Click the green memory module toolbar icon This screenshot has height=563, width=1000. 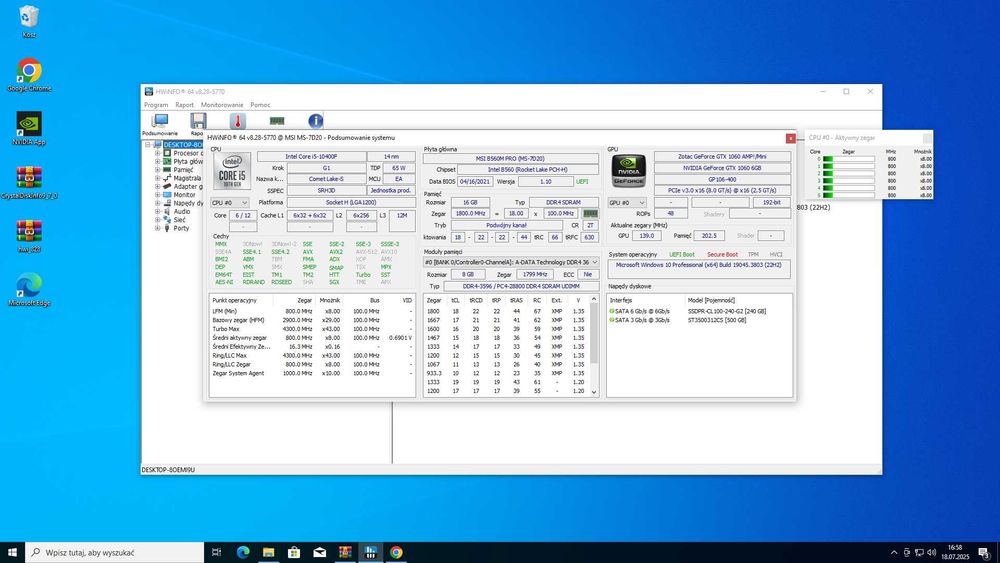pyautogui.click(x=275, y=121)
